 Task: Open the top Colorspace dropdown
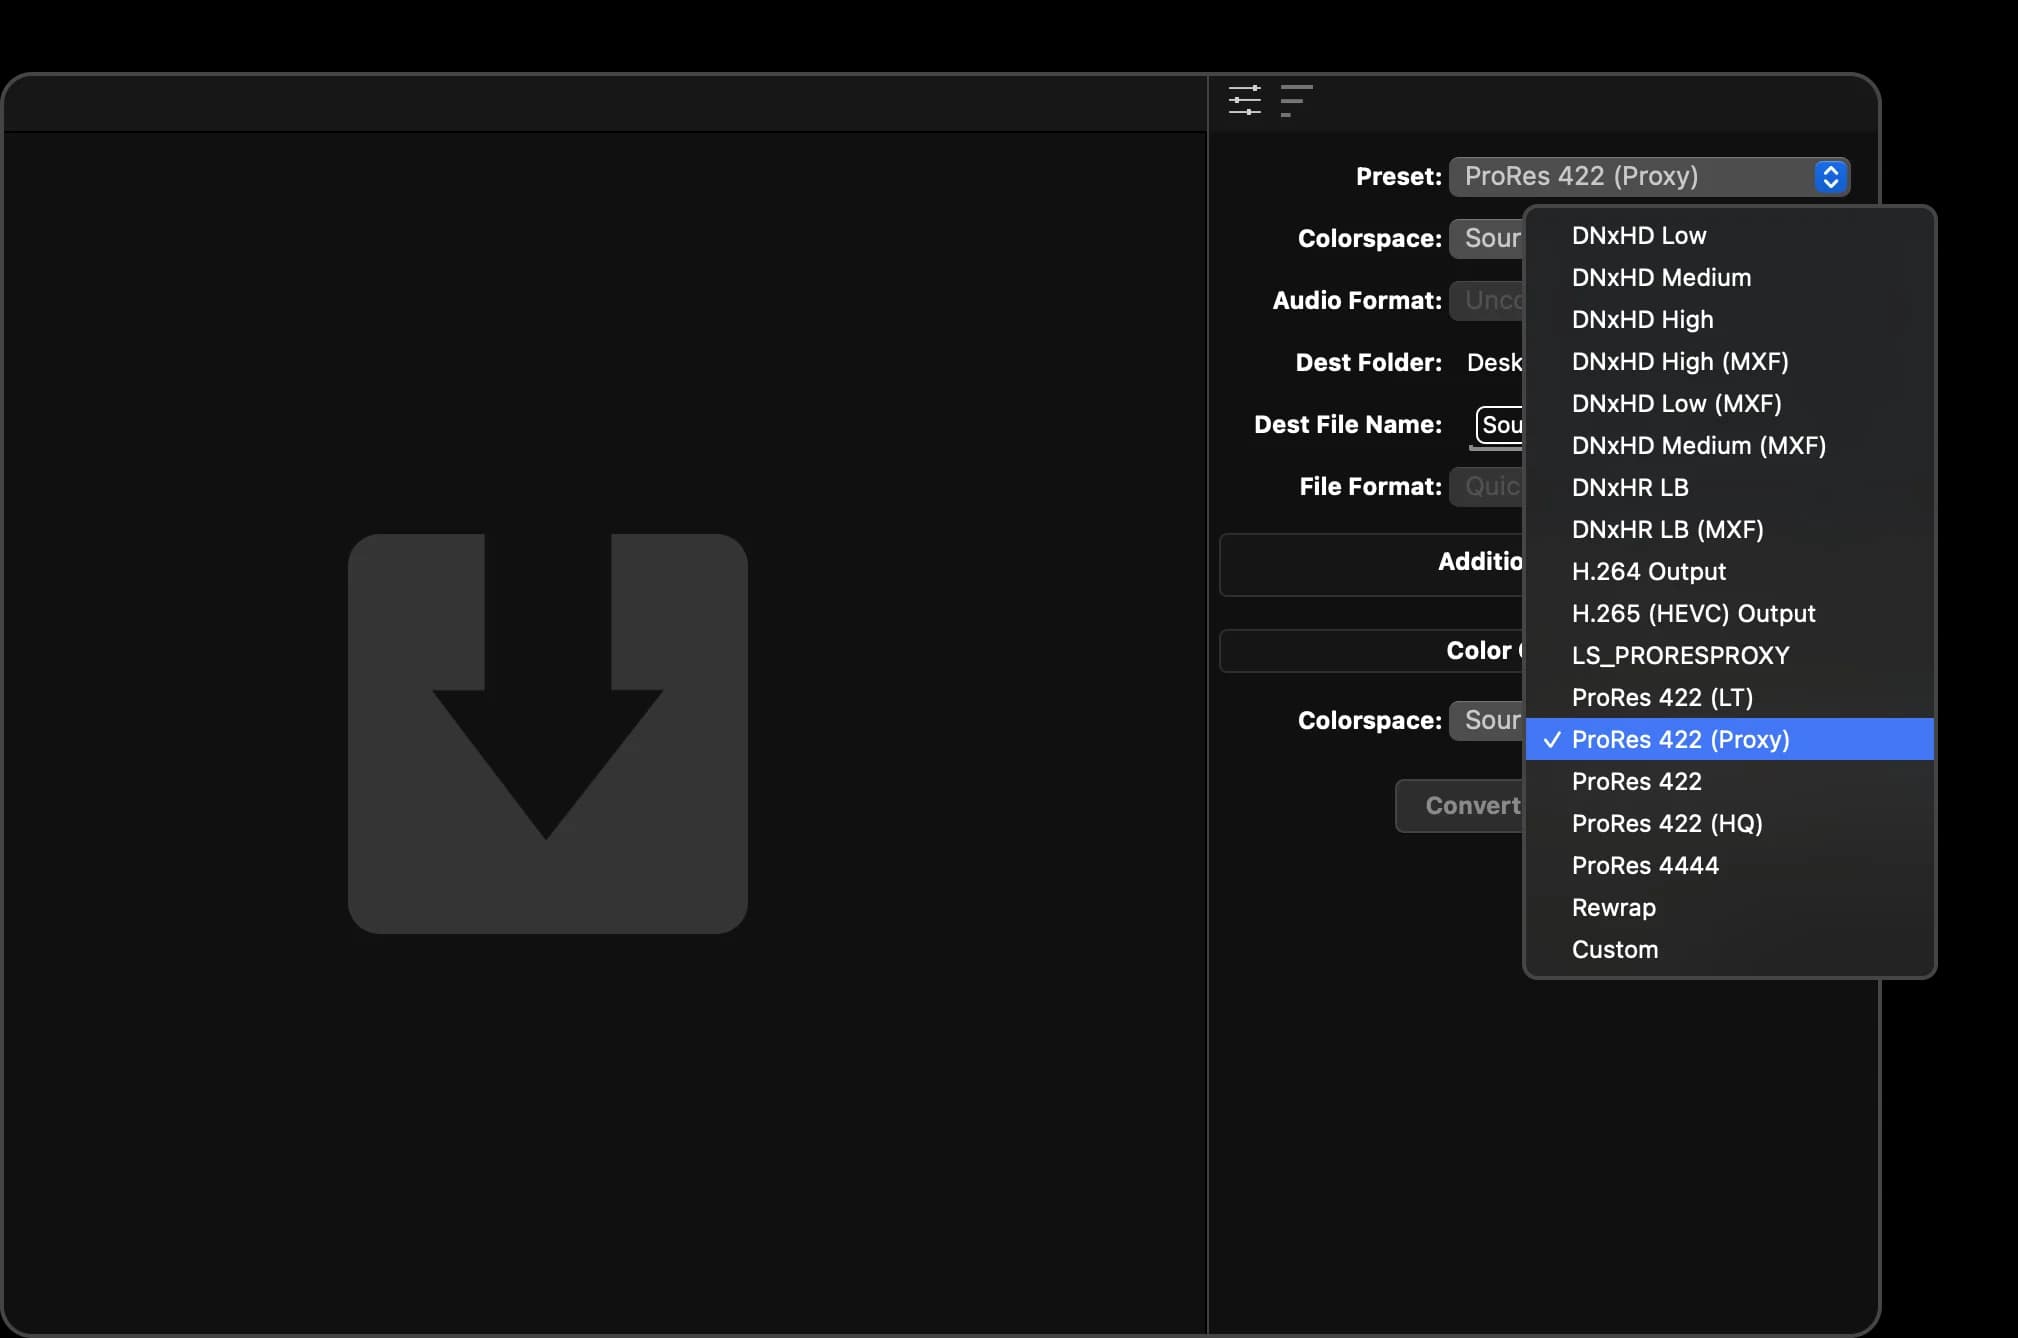click(x=1487, y=238)
